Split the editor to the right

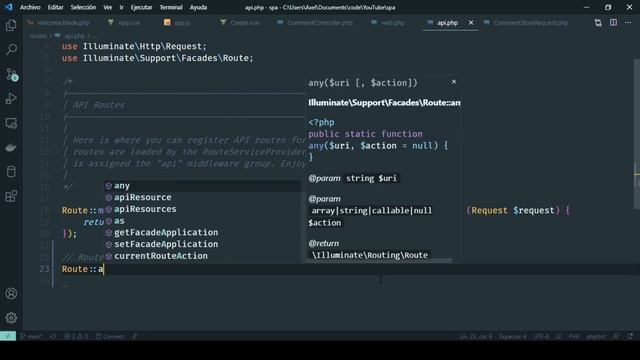(x=613, y=23)
